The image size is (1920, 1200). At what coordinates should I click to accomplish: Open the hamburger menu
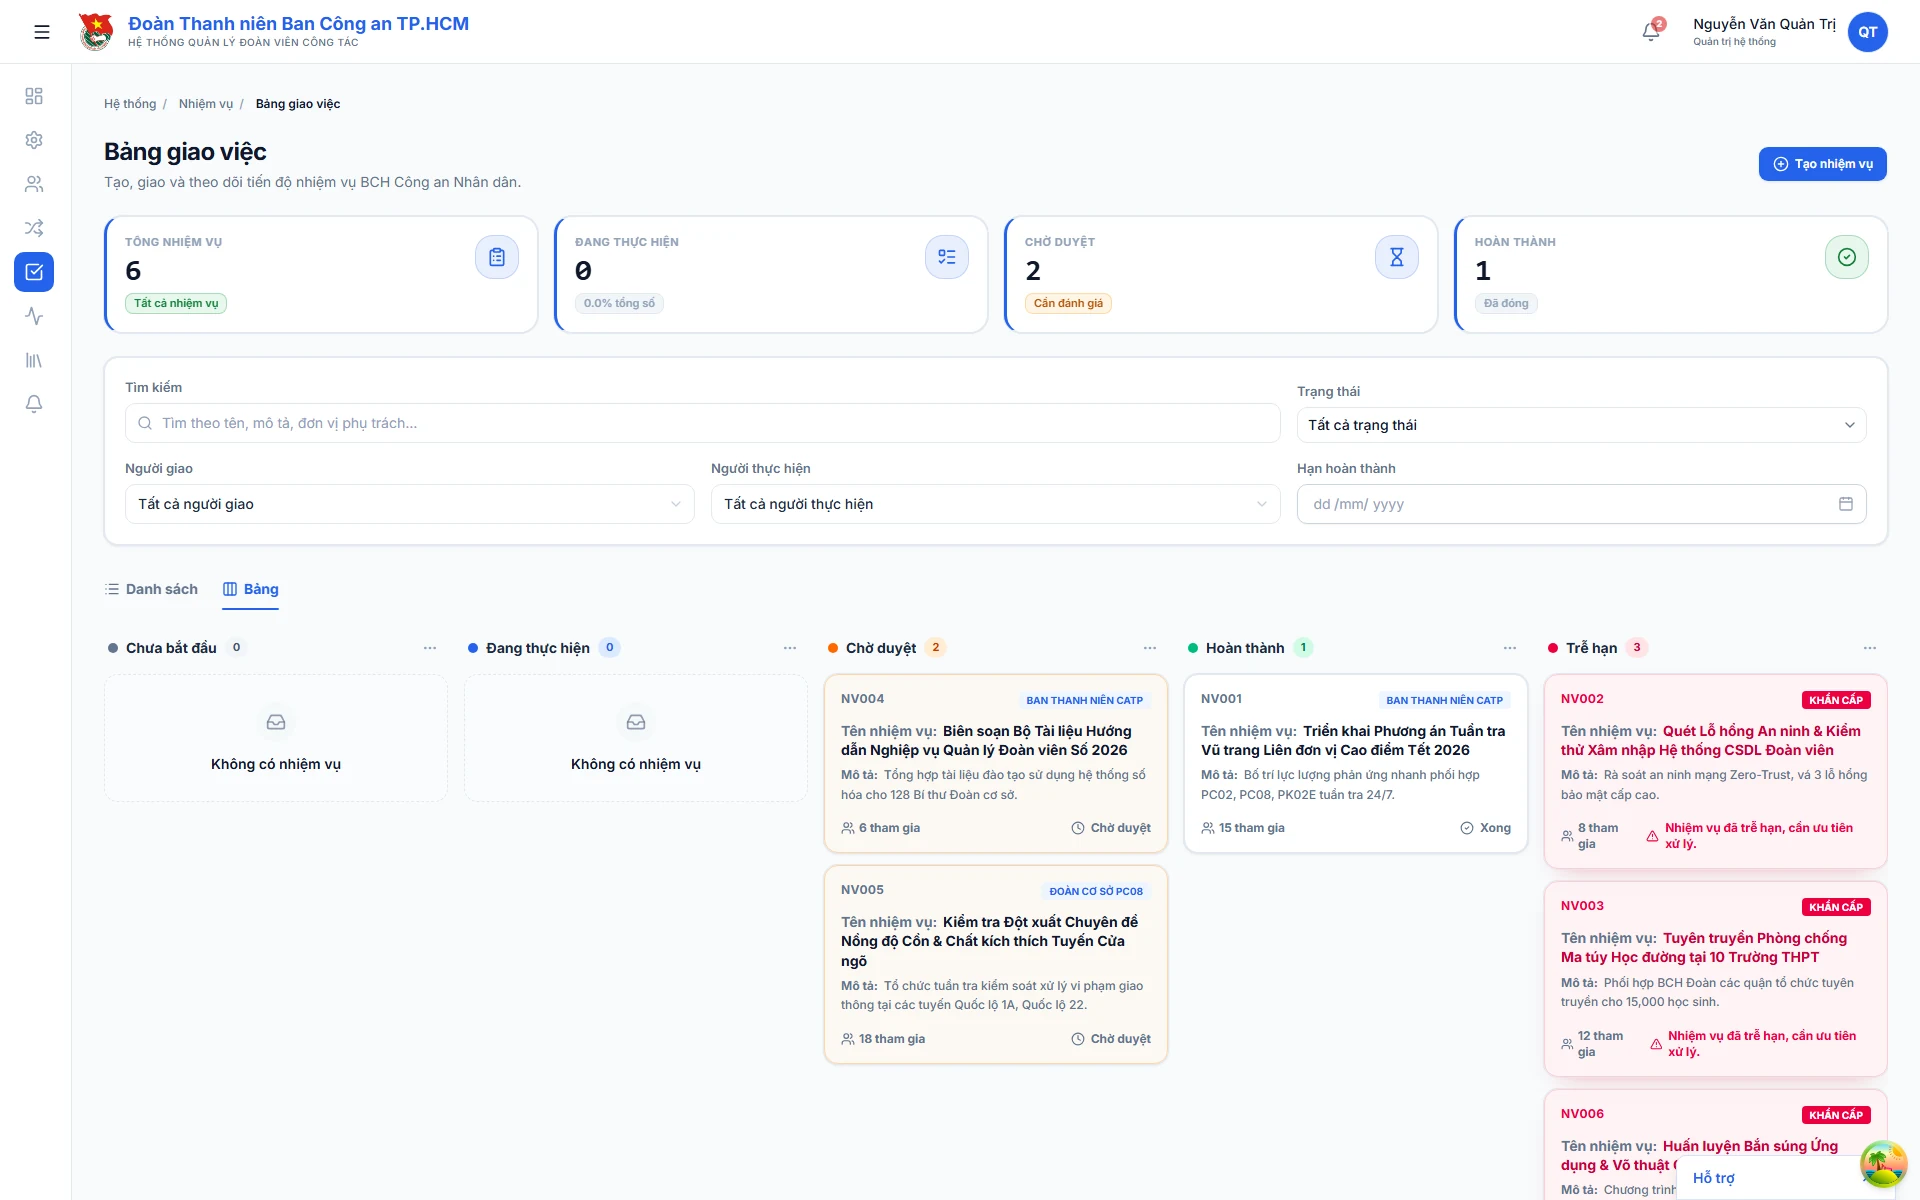point(42,32)
